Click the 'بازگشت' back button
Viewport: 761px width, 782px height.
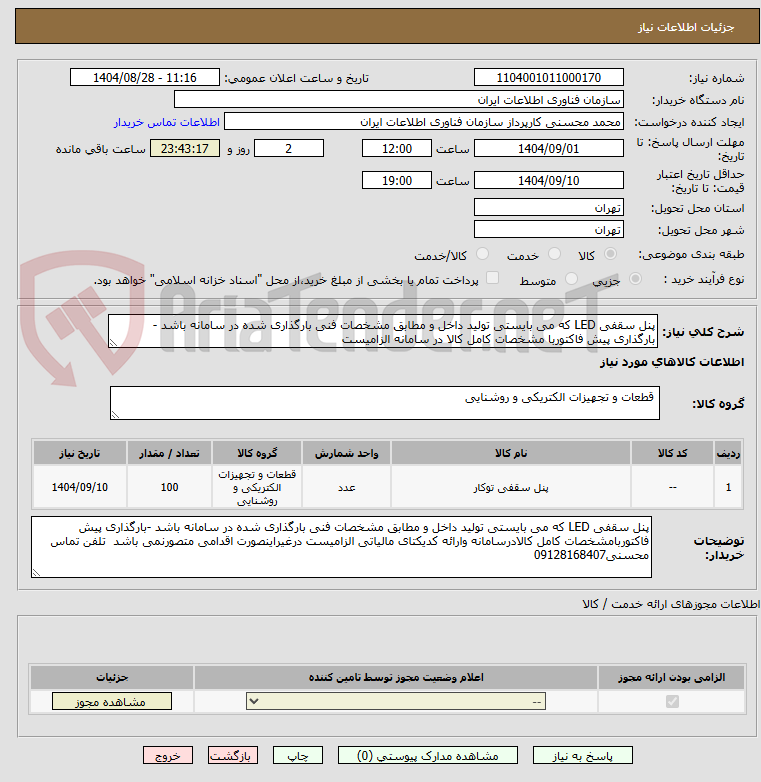pos(232,756)
